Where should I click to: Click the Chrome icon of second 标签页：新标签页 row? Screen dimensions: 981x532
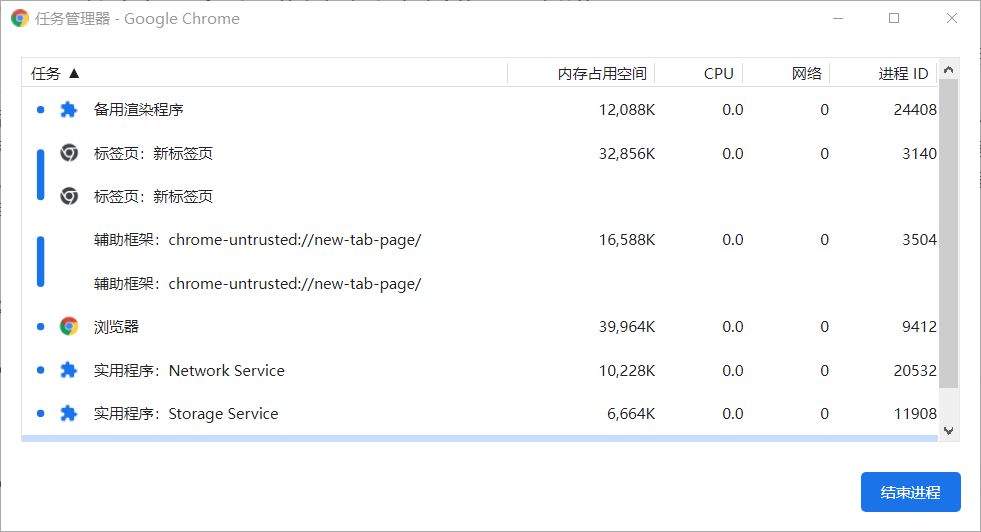(68, 196)
